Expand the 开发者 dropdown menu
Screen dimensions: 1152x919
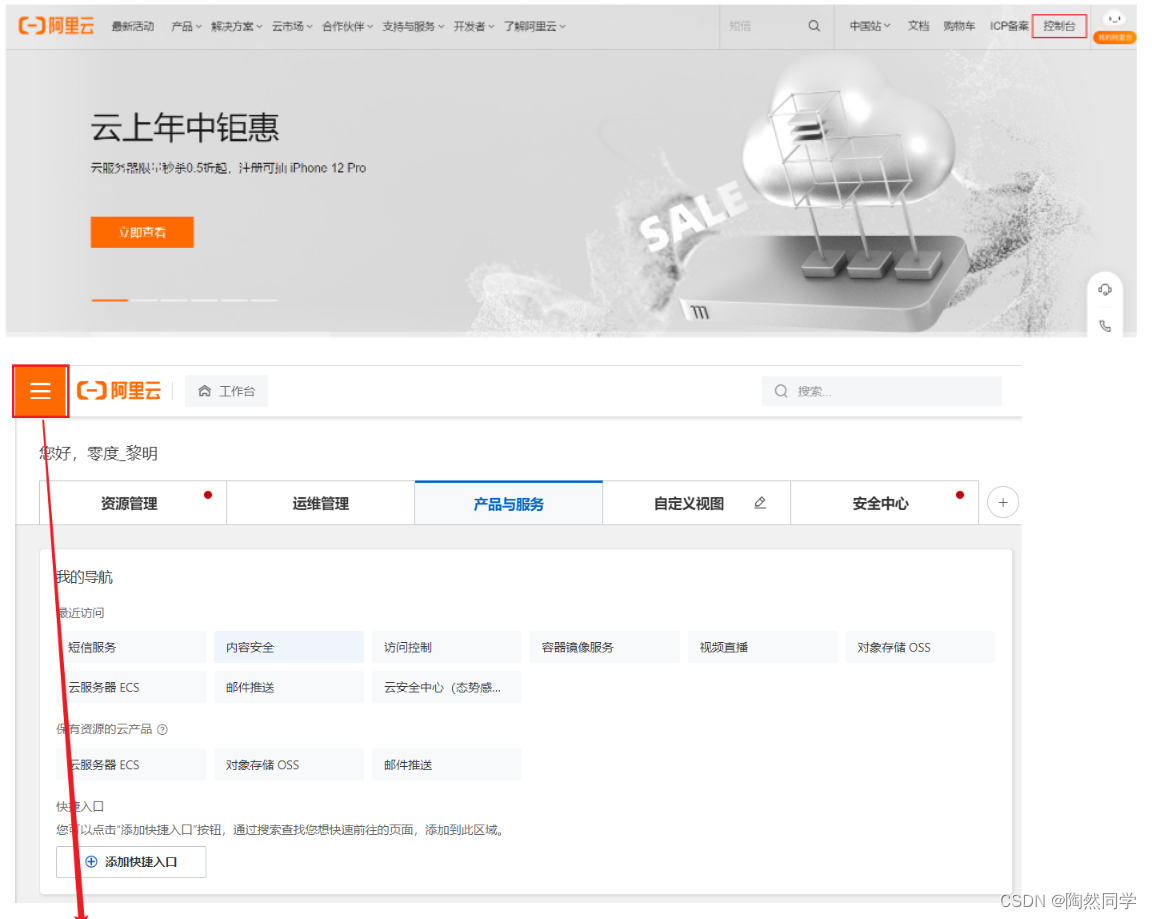point(474,26)
